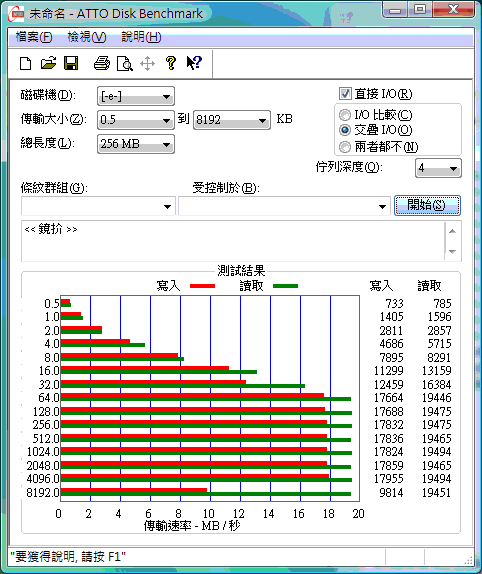This screenshot has height=574, width=482.
Task: Click the ATTO app icon in title bar
Action: [x=16, y=14]
